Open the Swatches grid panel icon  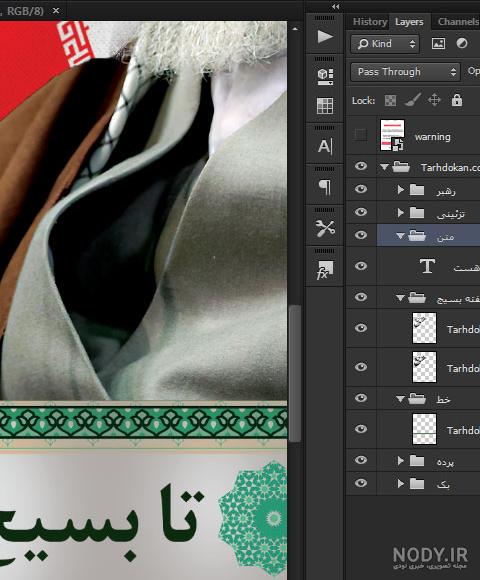(325, 106)
